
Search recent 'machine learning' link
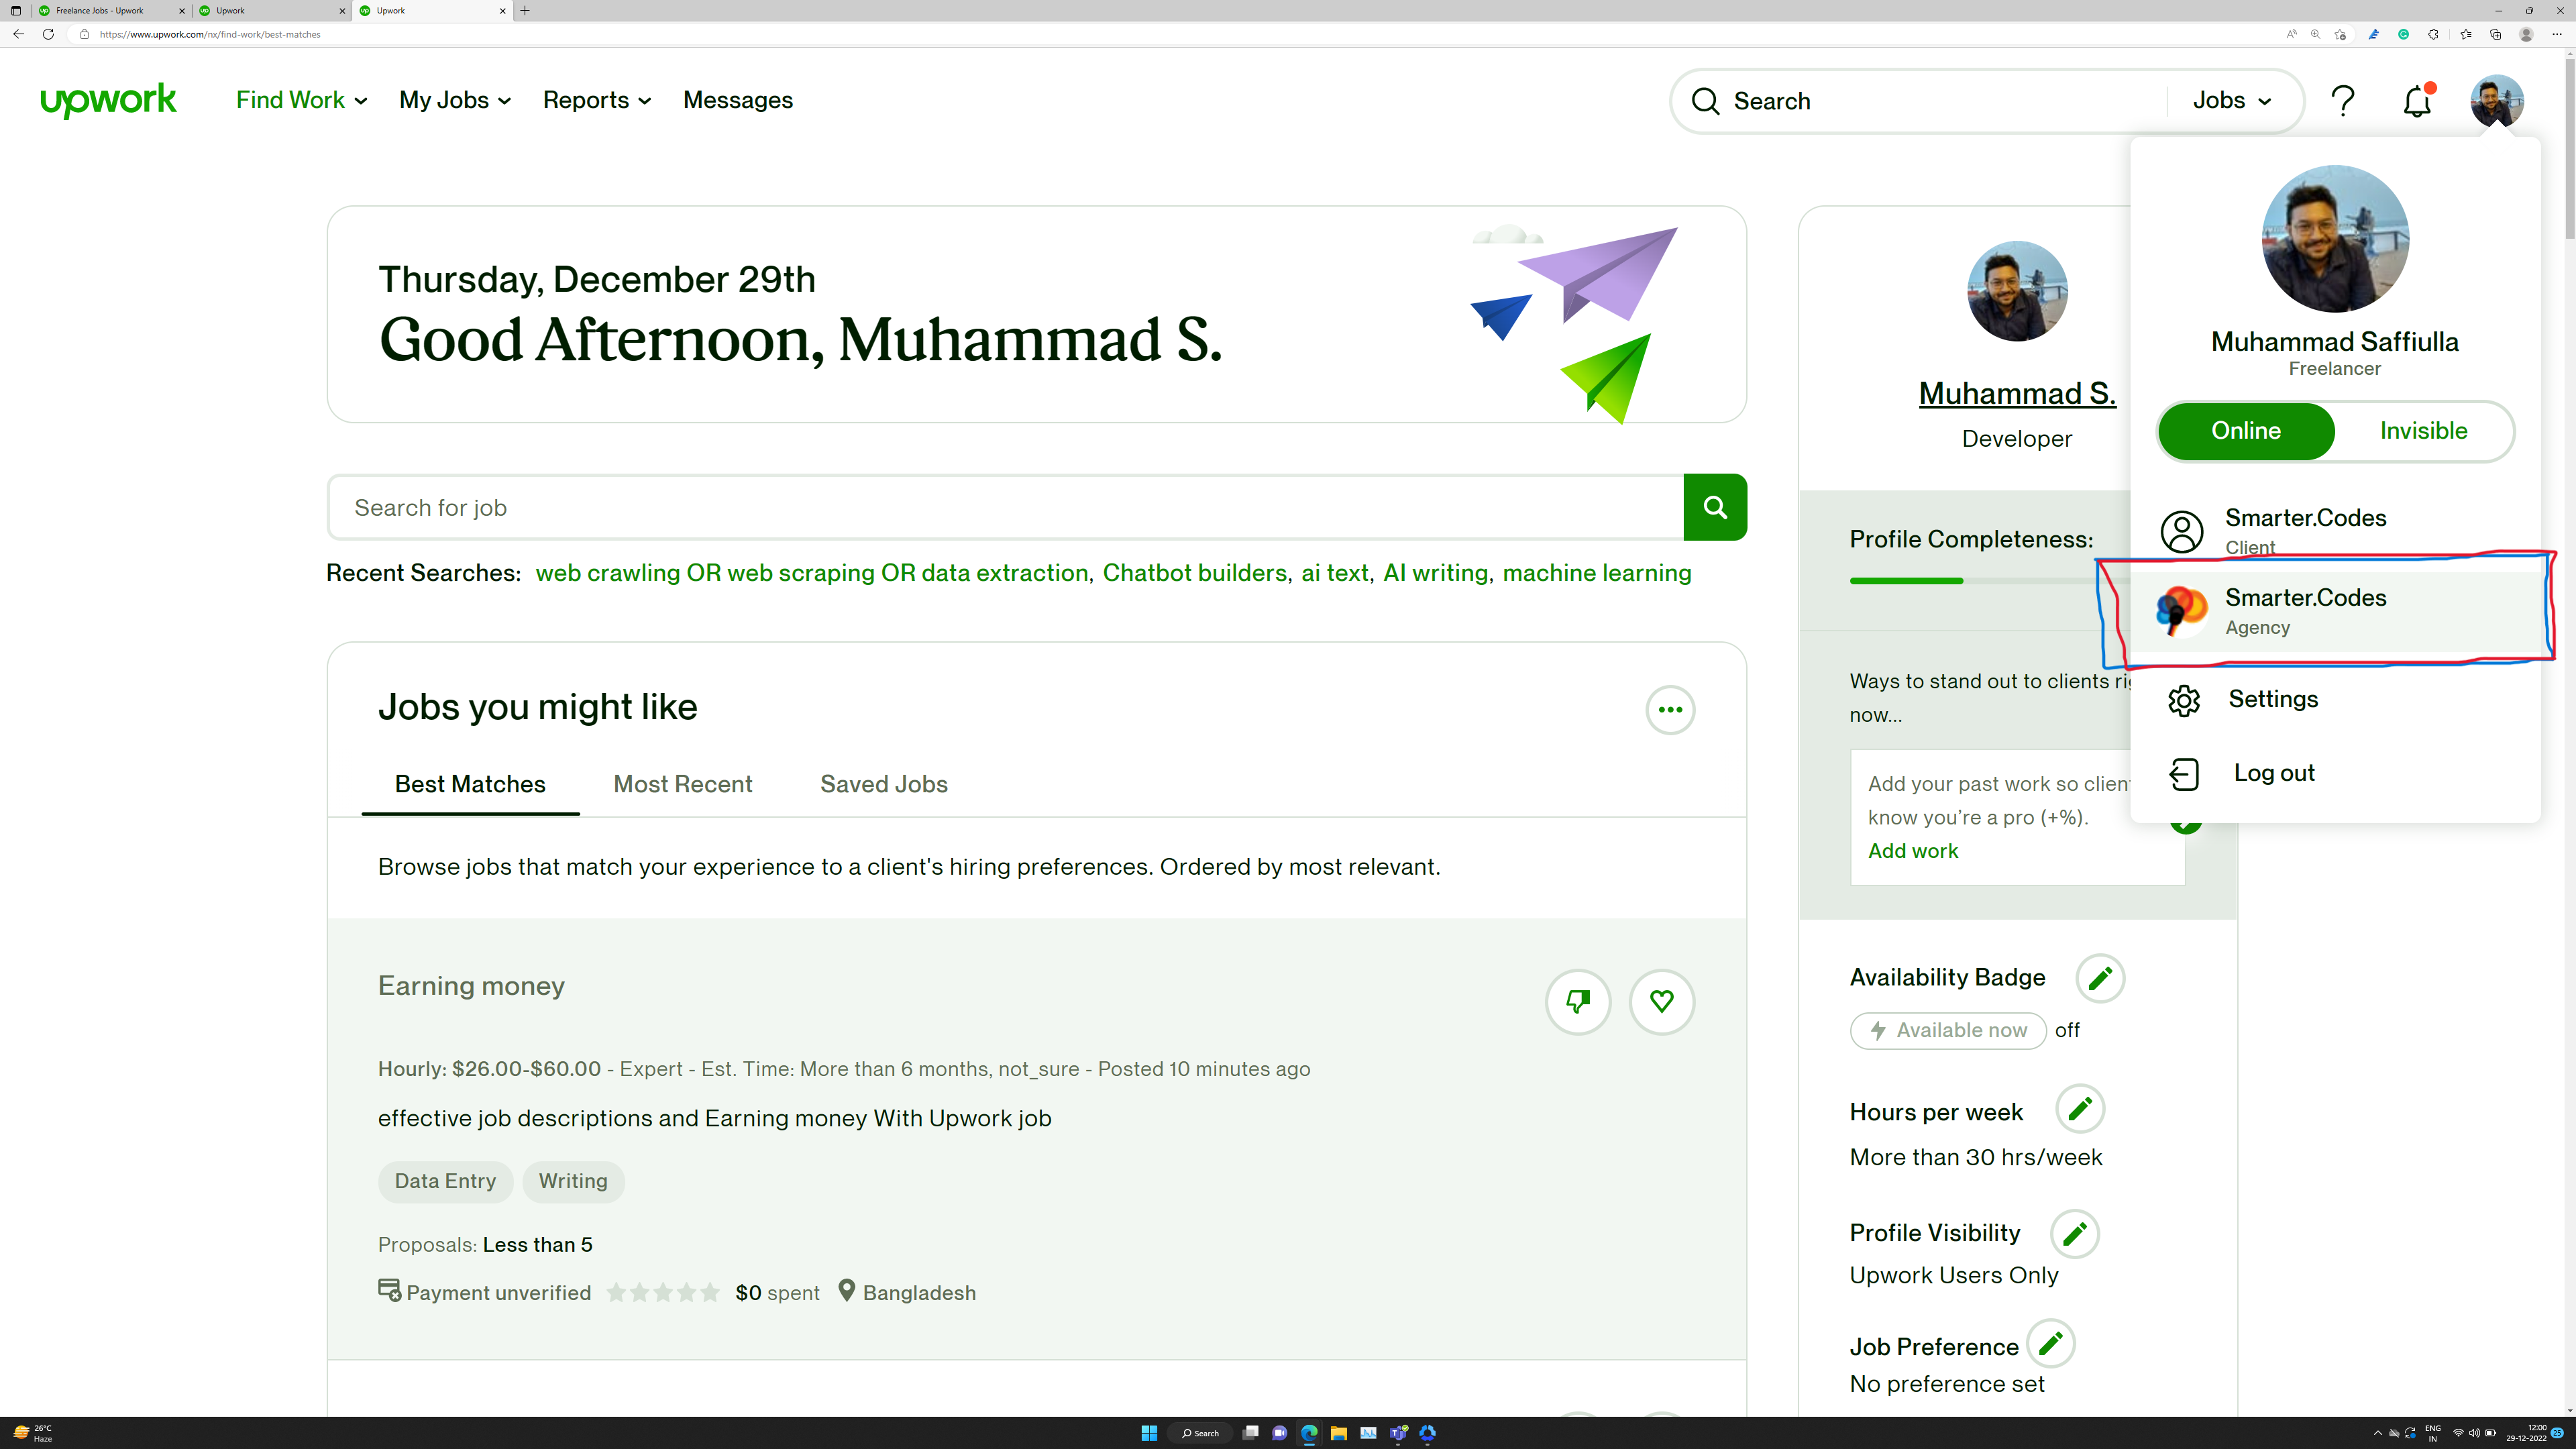click(x=1597, y=573)
